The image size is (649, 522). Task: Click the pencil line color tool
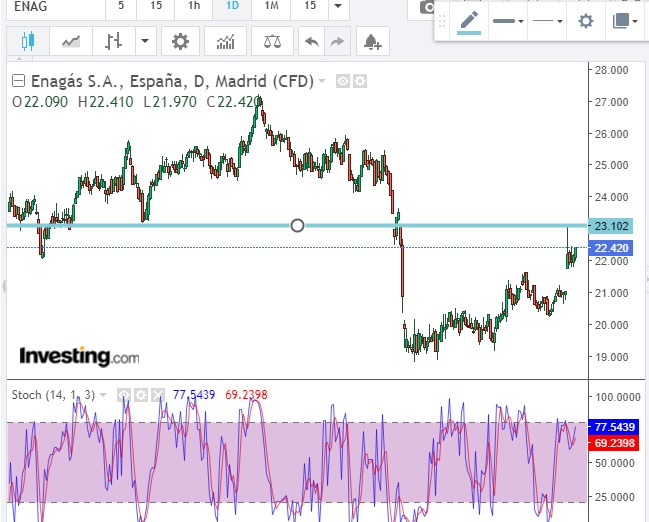click(x=469, y=21)
